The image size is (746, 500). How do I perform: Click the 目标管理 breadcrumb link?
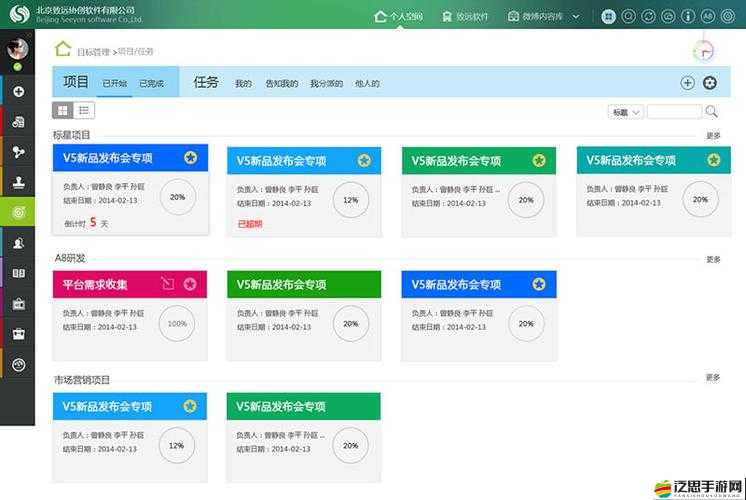tap(93, 52)
